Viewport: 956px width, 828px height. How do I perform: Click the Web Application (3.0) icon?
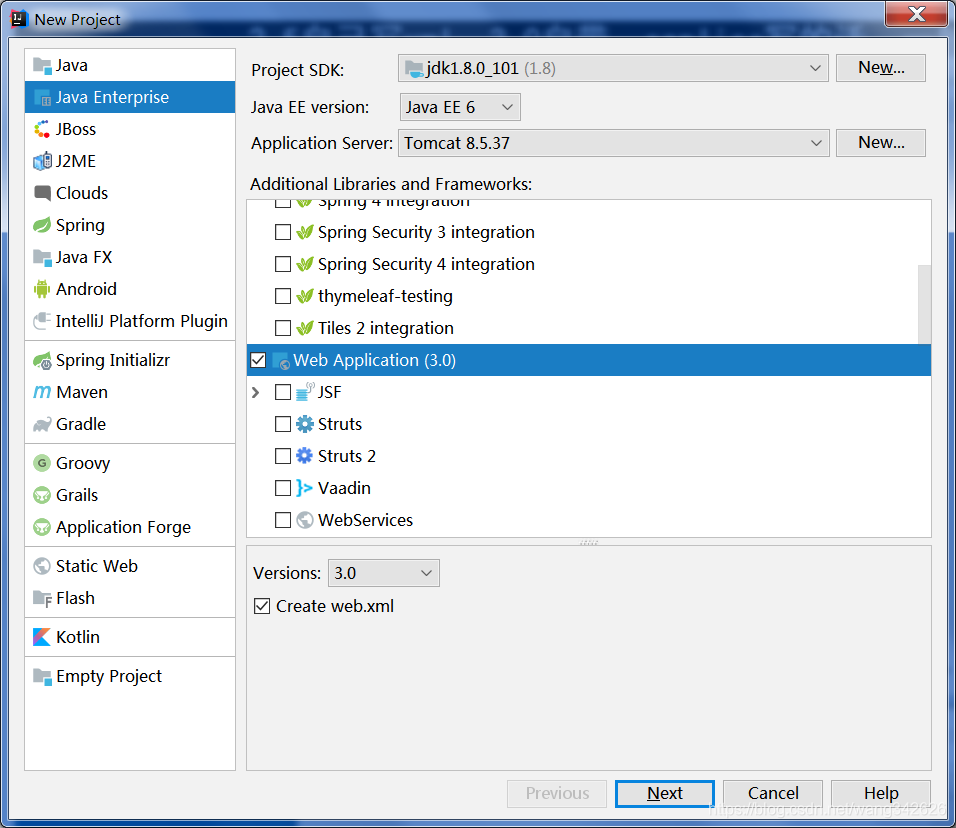(281, 360)
